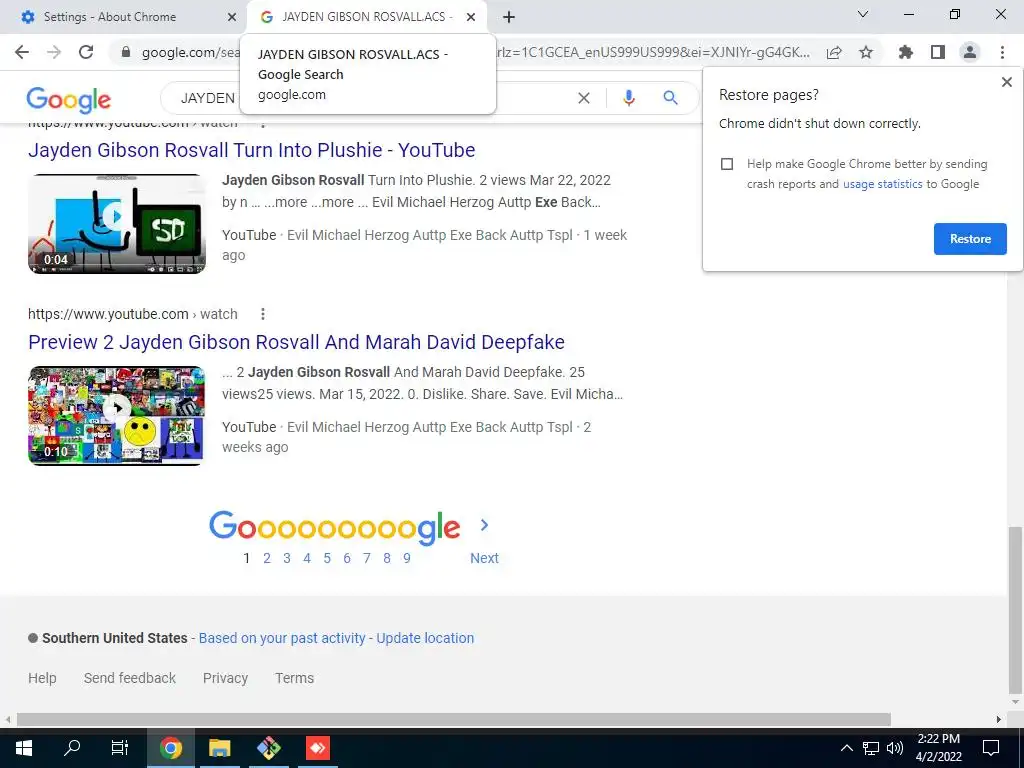
Task: Open the Extensions puzzle icon
Action: (x=906, y=52)
